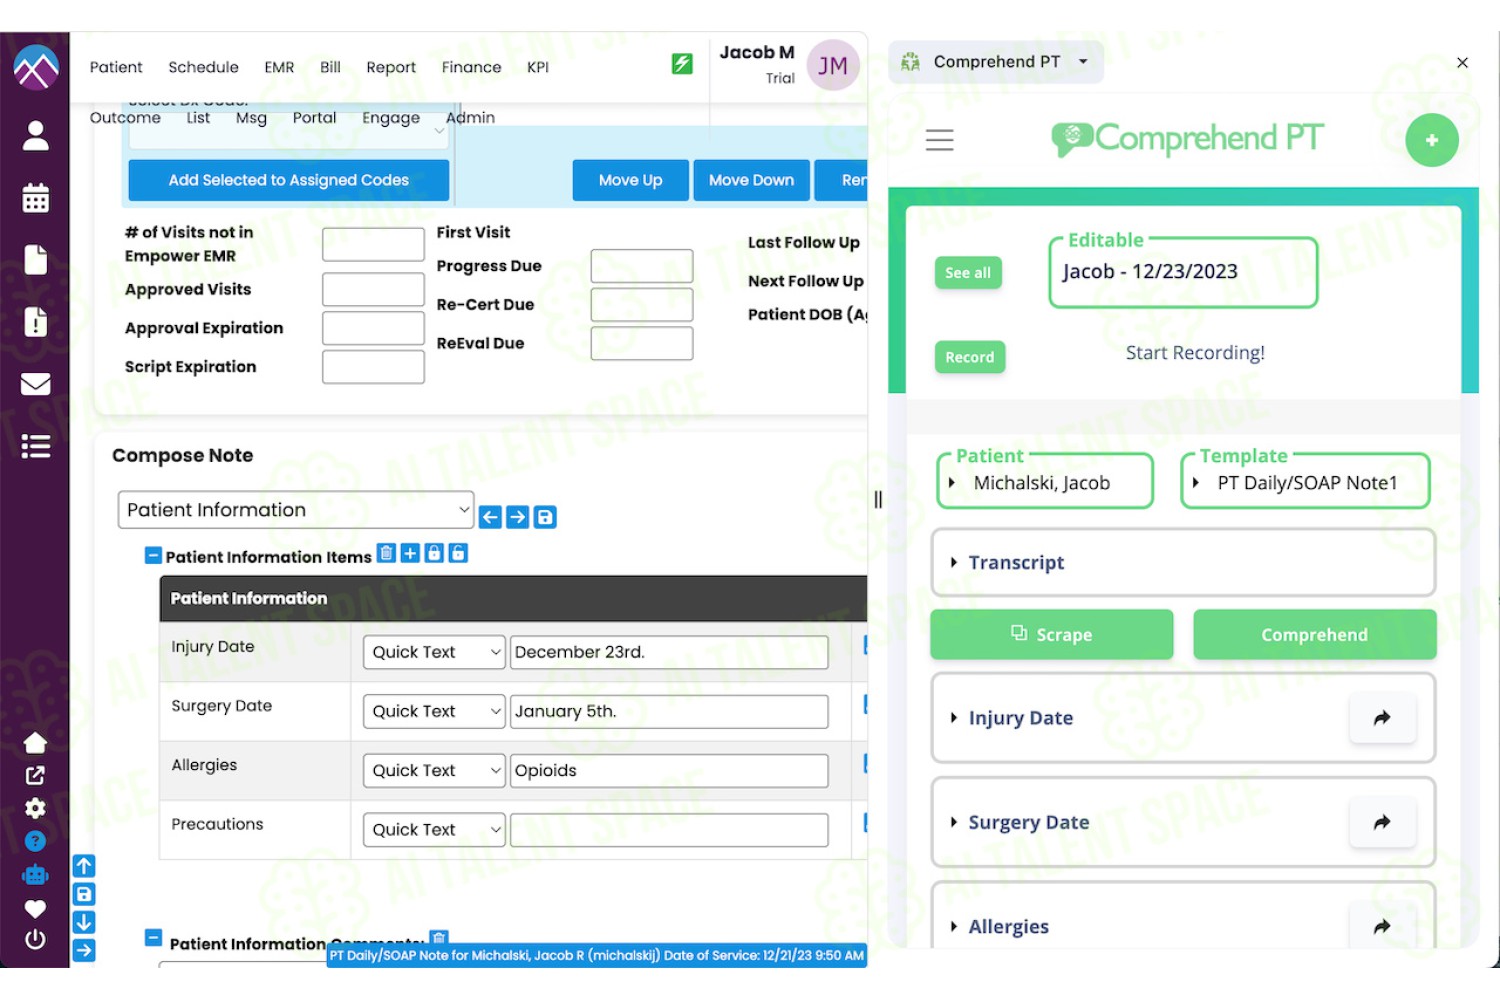This screenshot has height=1000, width=1500.
Task: Click Add Selected to Assigned Codes
Action: click(288, 180)
